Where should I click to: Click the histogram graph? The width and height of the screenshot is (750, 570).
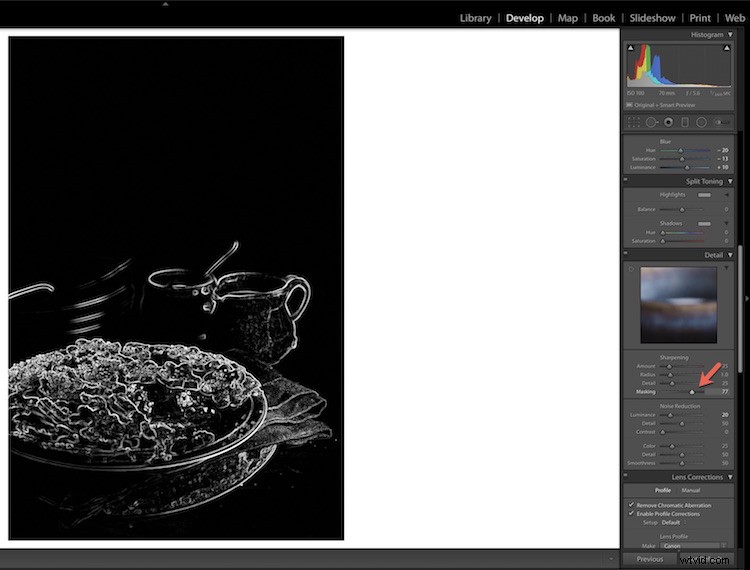[x=679, y=65]
